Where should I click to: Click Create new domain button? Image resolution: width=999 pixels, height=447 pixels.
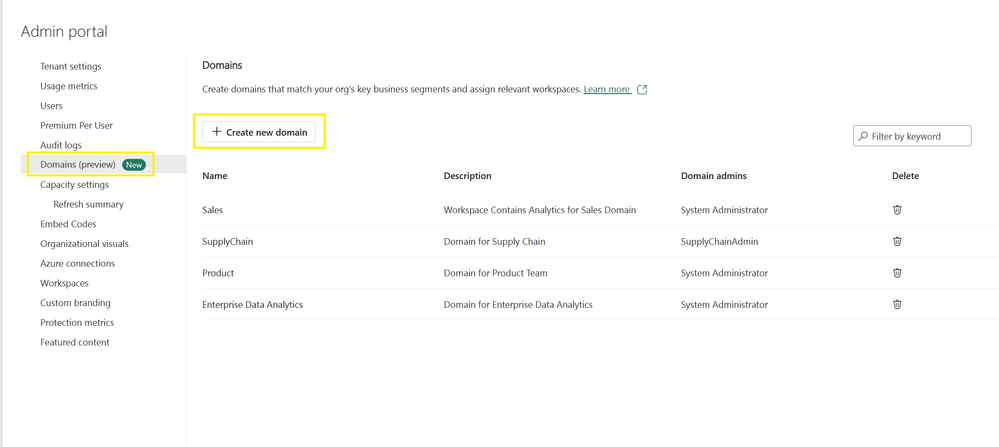click(260, 132)
